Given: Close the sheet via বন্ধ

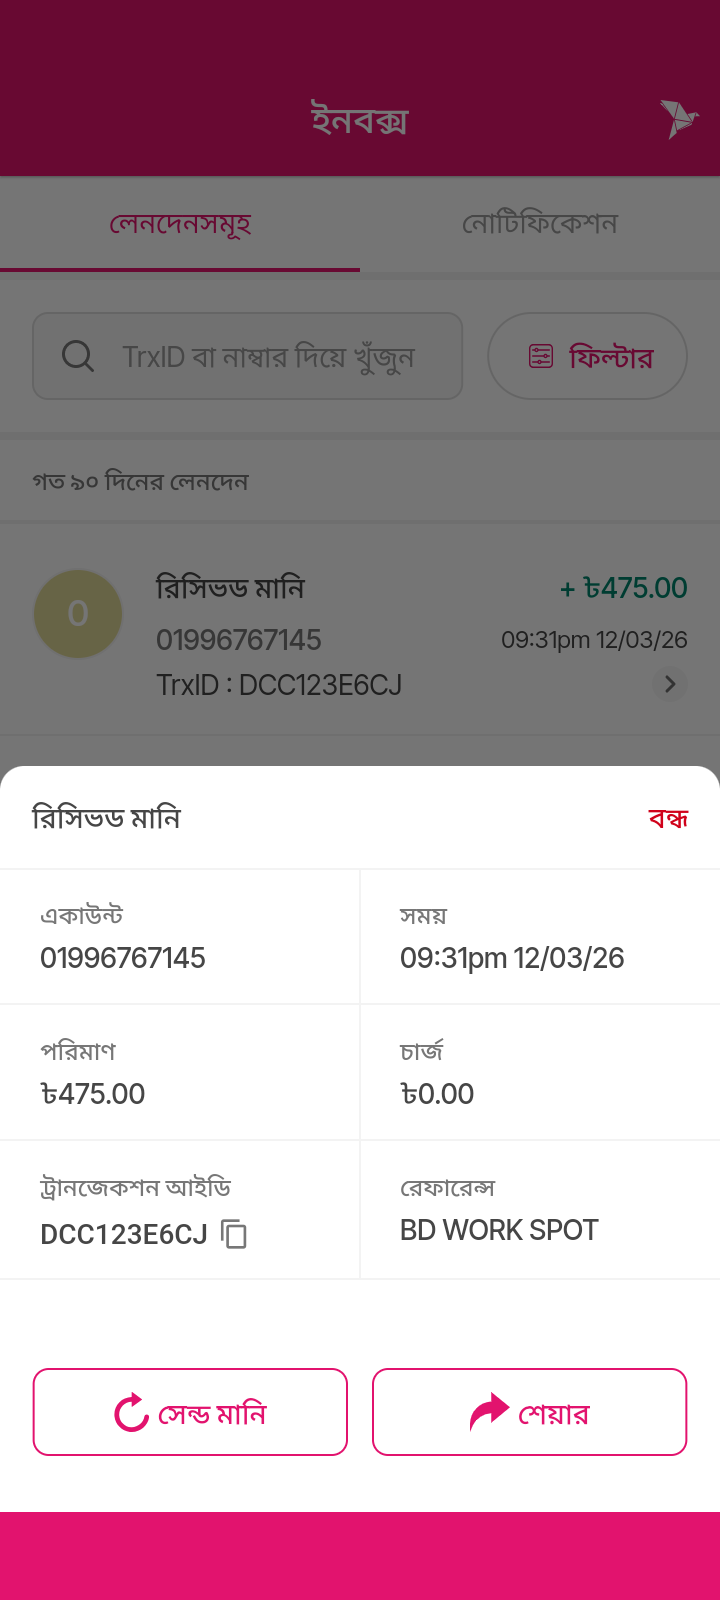Looking at the screenshot, I should pos(668,819).
